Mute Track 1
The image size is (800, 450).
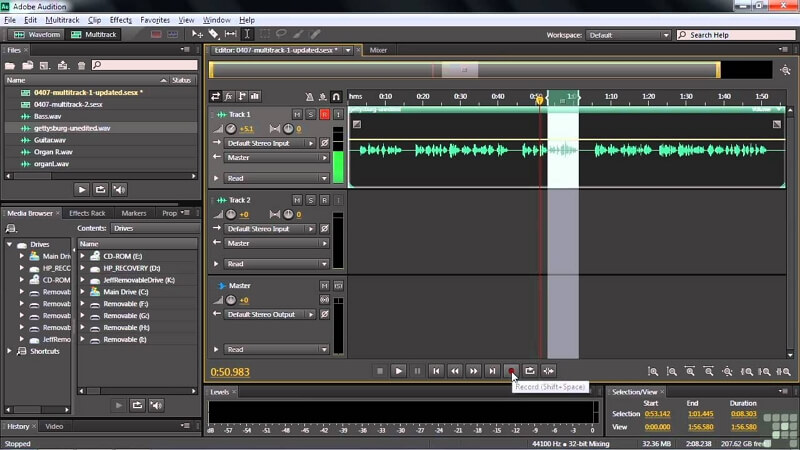[x=297, y=114]
